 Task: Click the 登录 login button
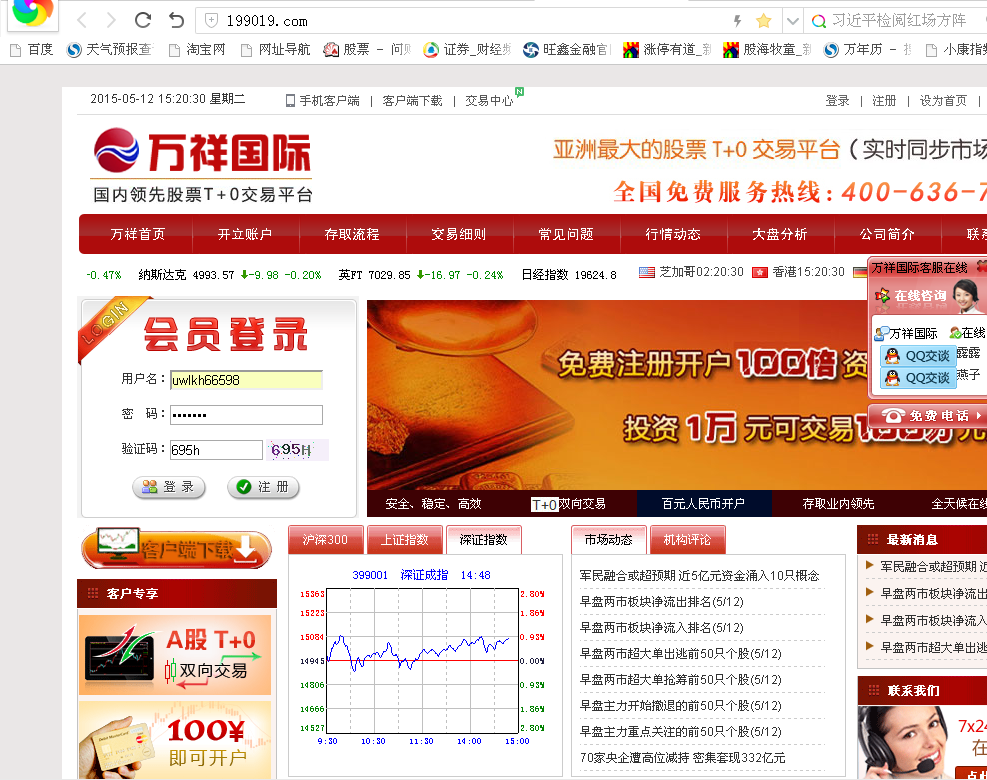(169, 487)
